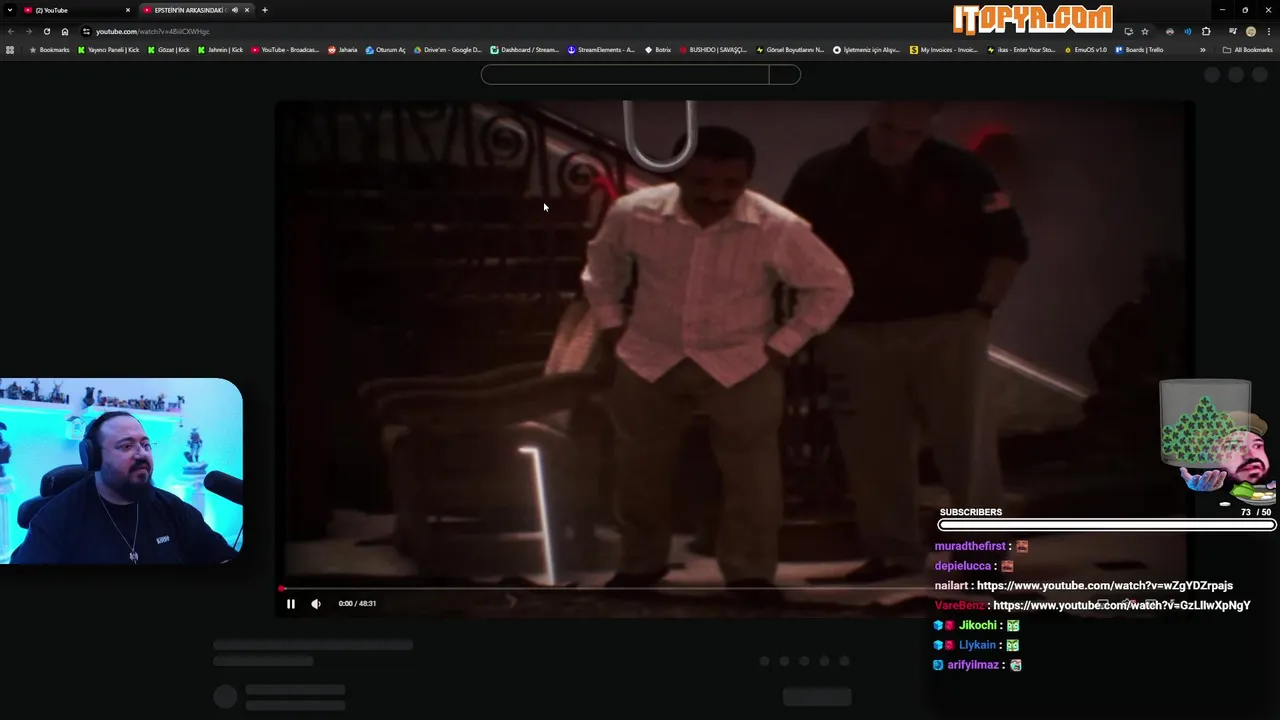This screenshot has height=720, width=1280.
Task: Close the (2) YouTube tab
Action: pyautogui.click(x=127, y=10)
